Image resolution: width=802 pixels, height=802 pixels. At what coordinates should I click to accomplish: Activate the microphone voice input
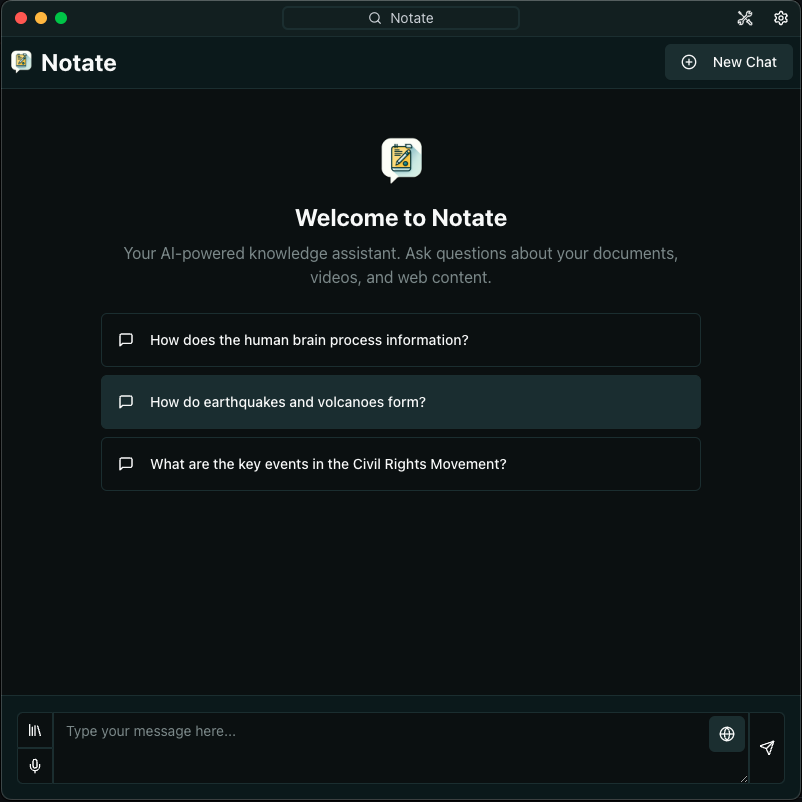[x=35, y=766]
